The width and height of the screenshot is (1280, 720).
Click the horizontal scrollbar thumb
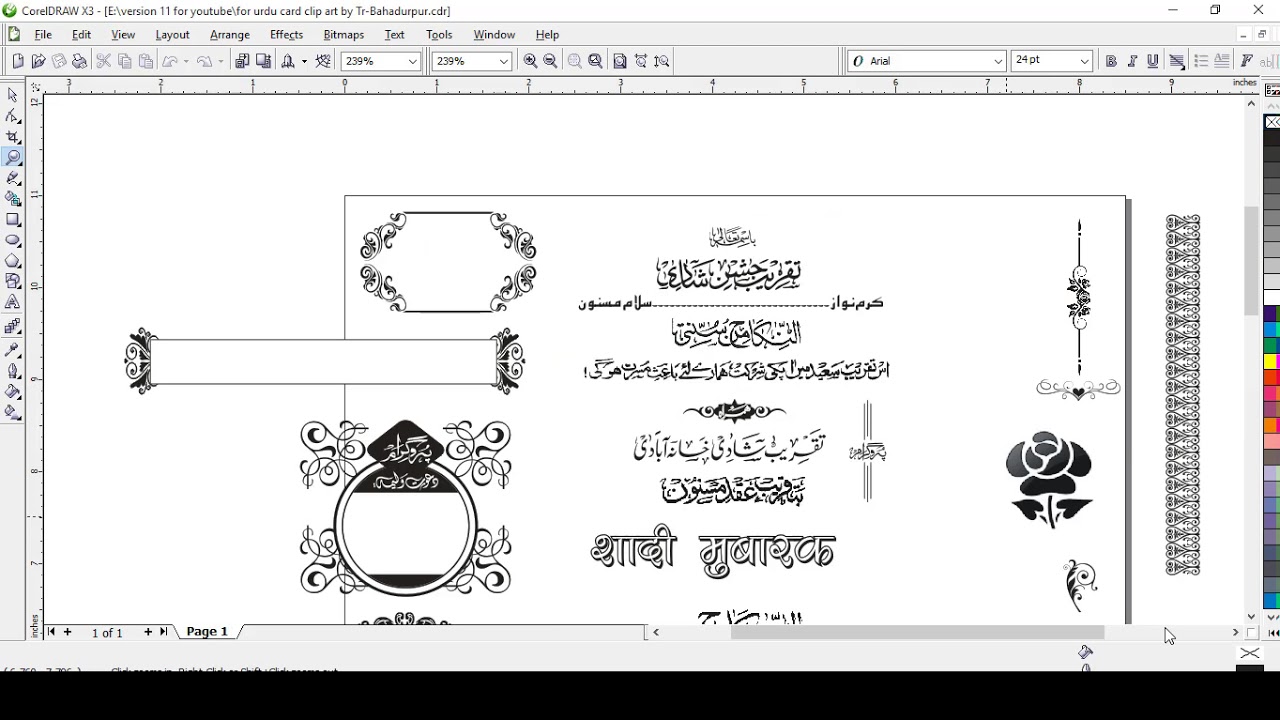917,632
